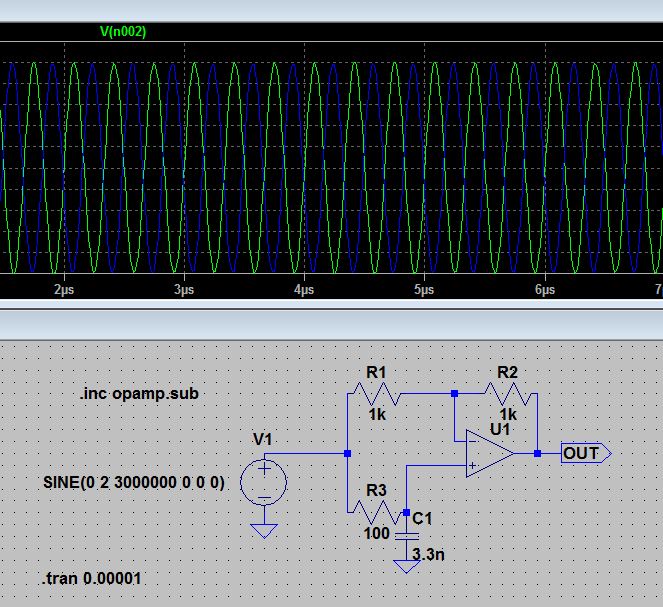Click R1's 1k value label
This screenshot has height=607, width=663.
(x=377, y=415)
